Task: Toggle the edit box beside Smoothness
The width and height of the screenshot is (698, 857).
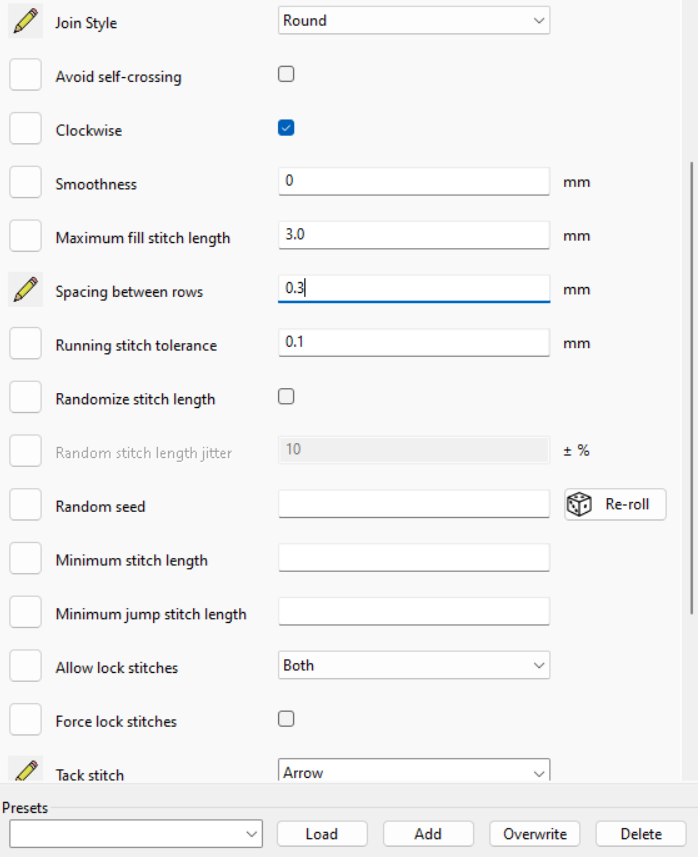Action: pos(25,183)
